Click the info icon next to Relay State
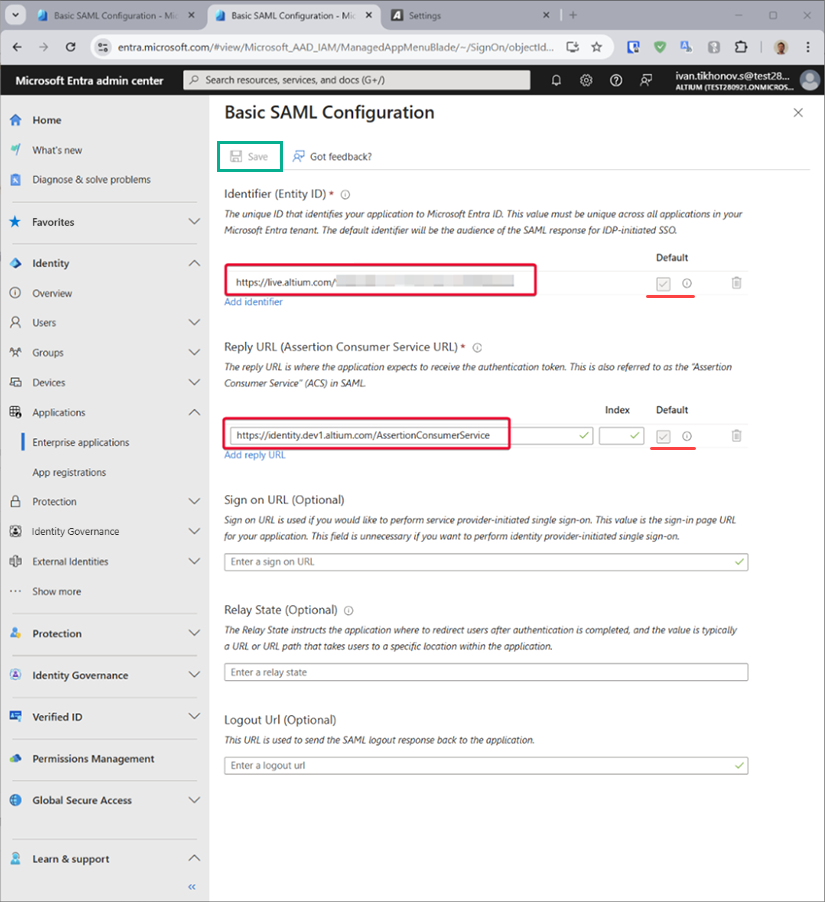Image resolution: width=825 pixels, height=902 pixels. pyautogui.click(x=349, y=610)
